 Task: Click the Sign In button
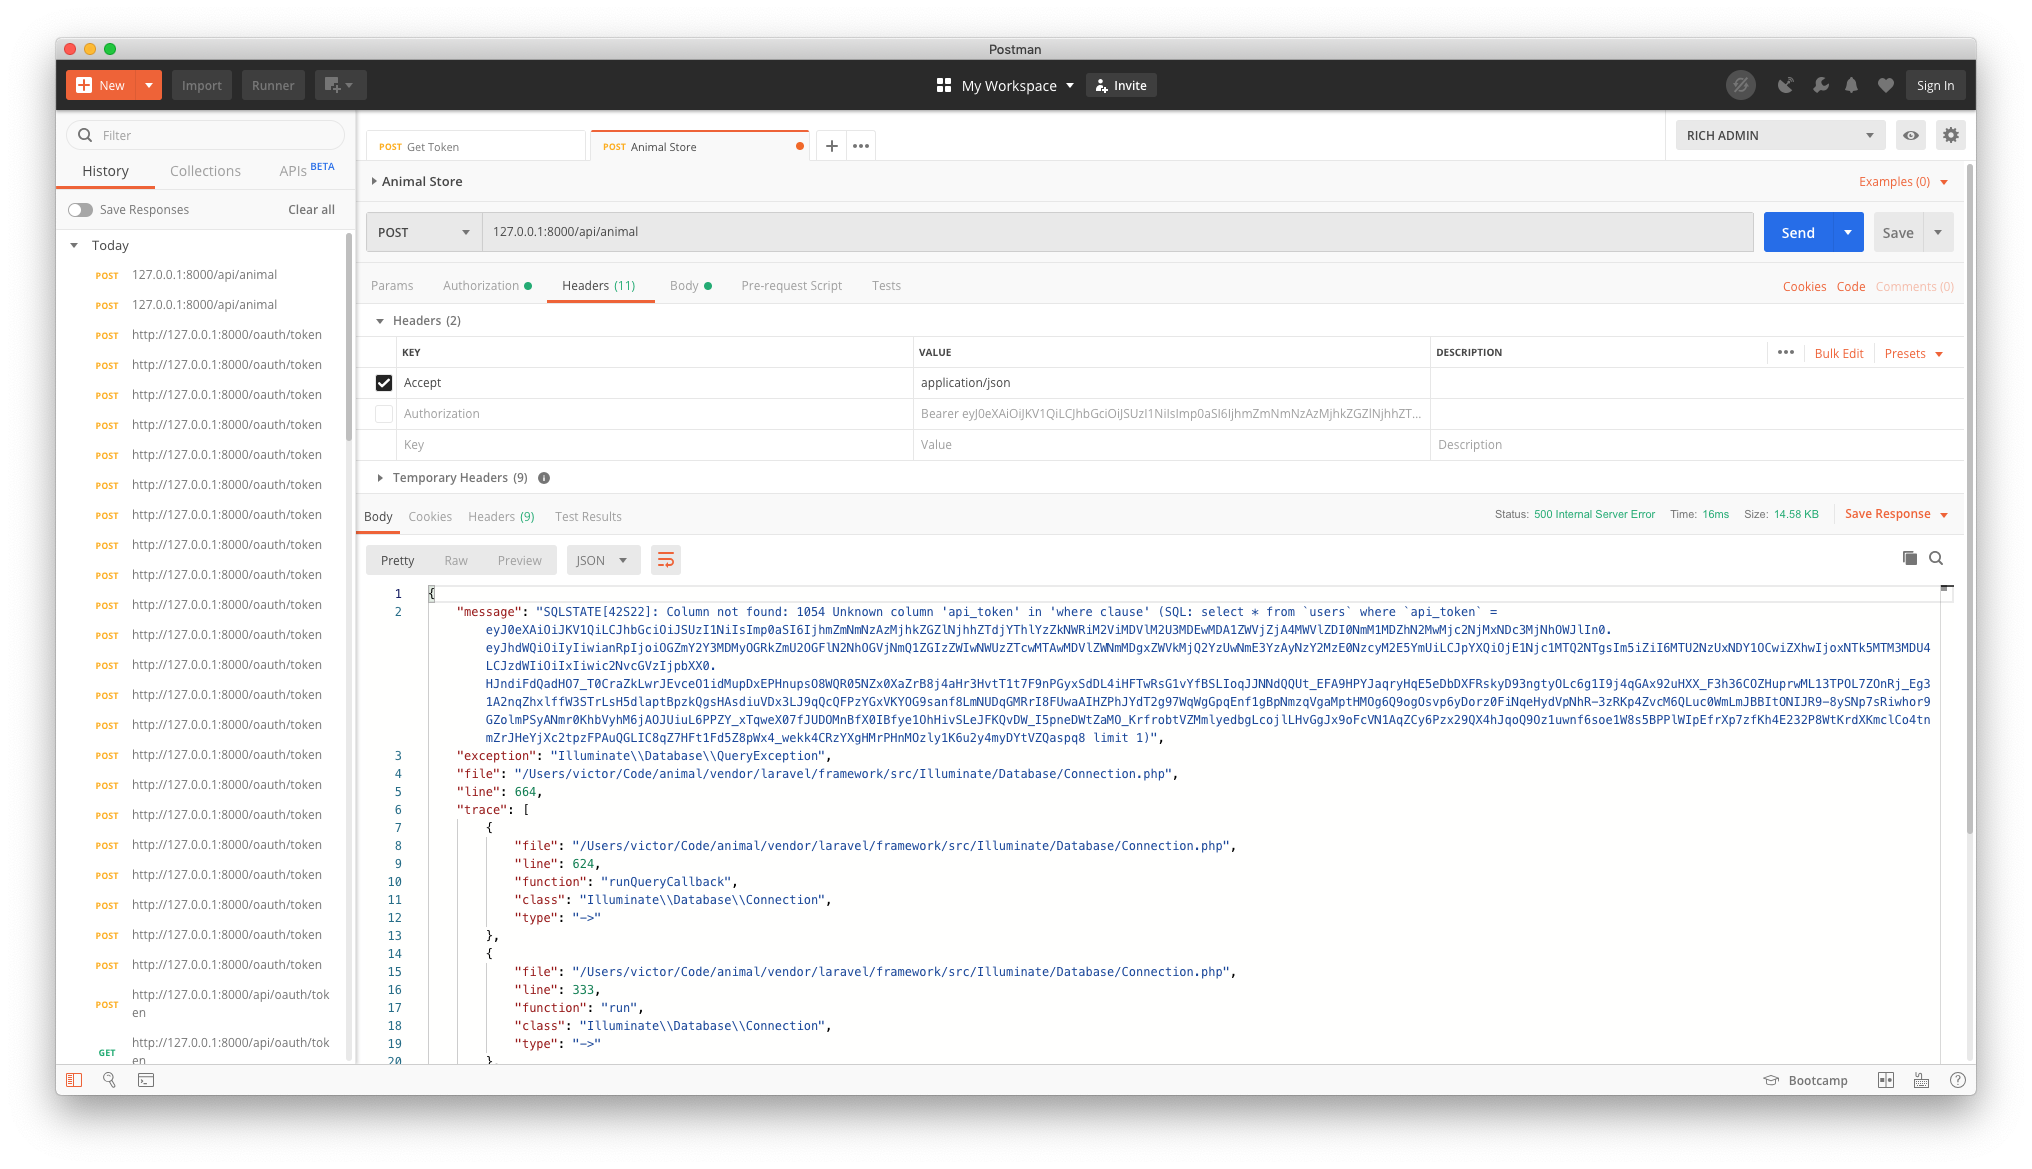[x=1936, y=86]
